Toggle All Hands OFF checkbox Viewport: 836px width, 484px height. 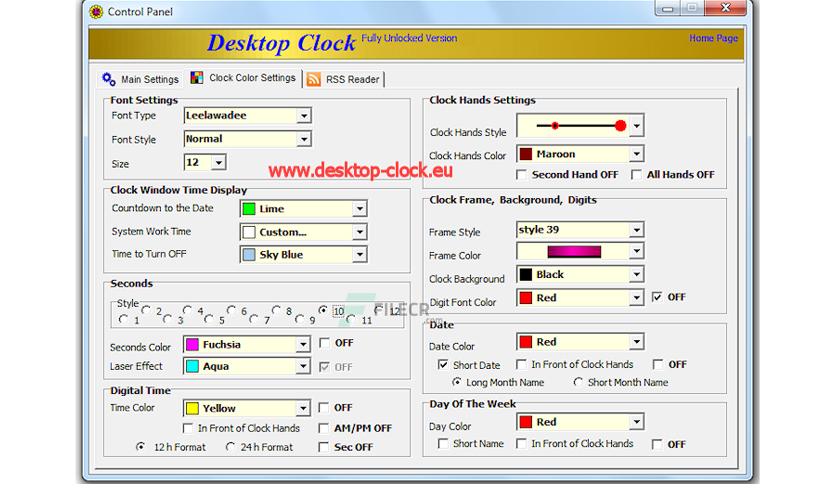click(636, 175)
